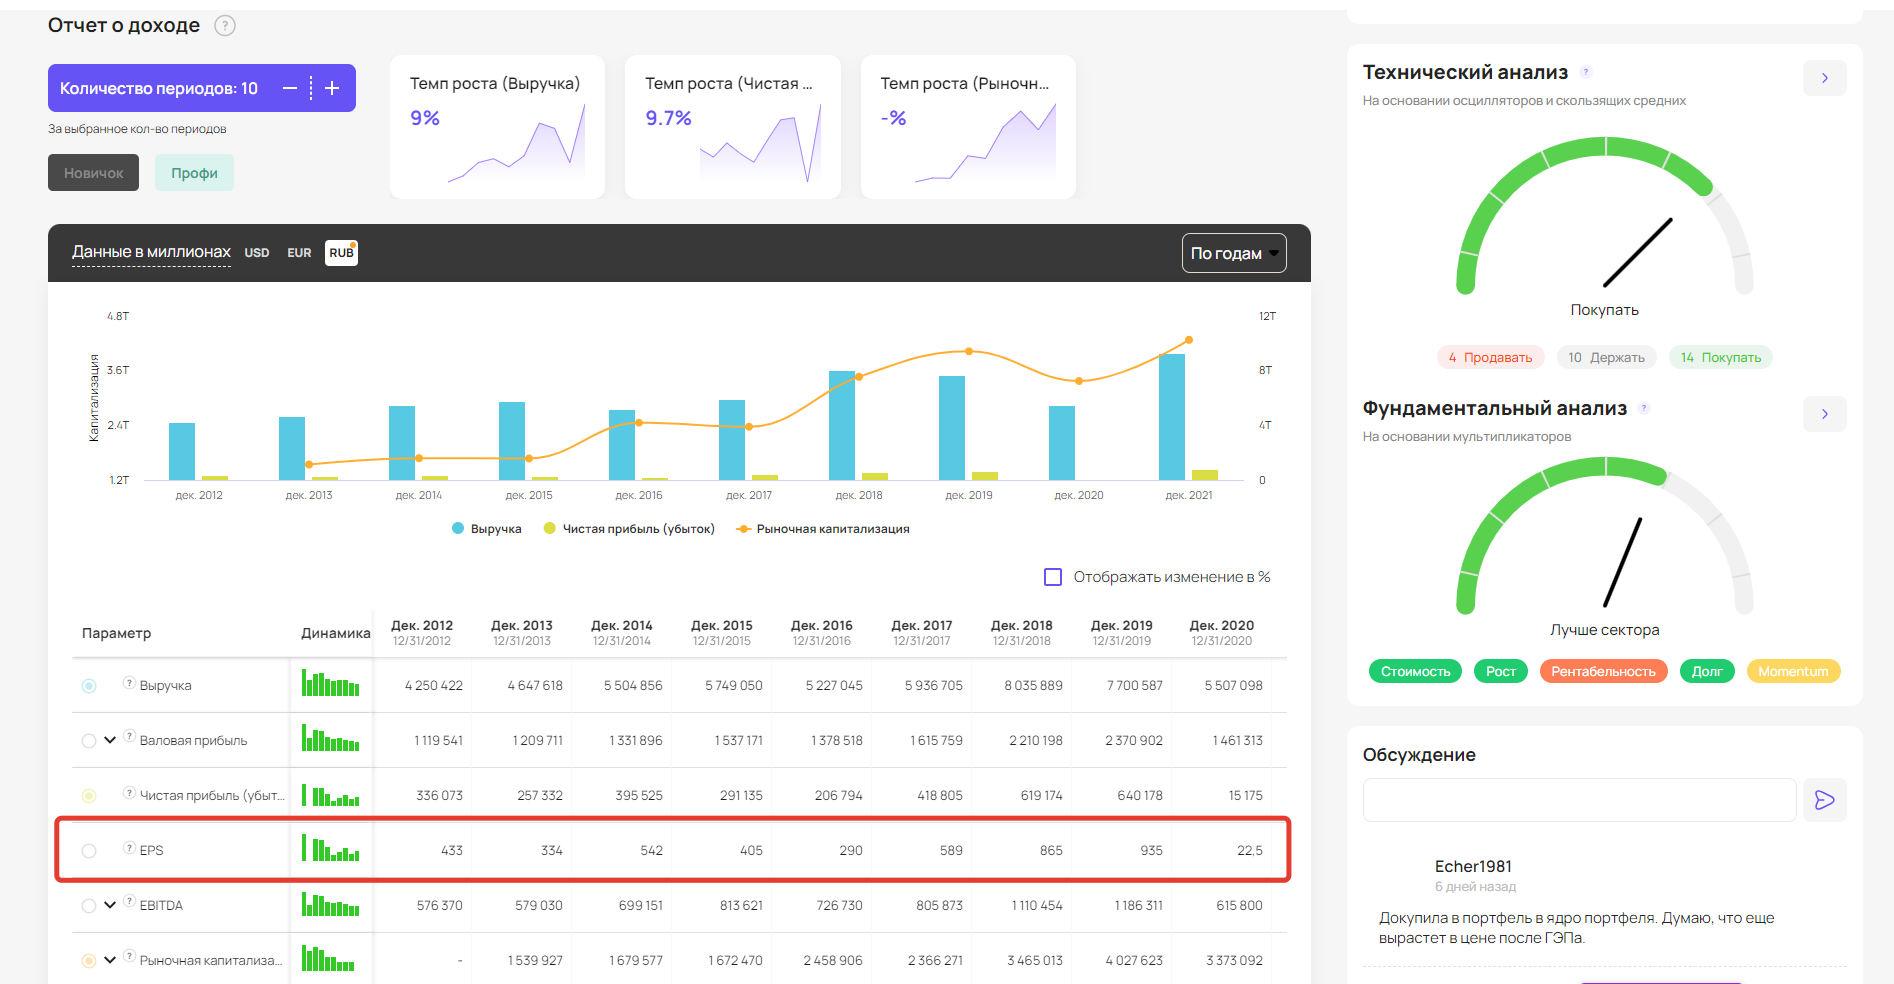
Task: Select EPS row radio button
Action: (x=89, y=851)
